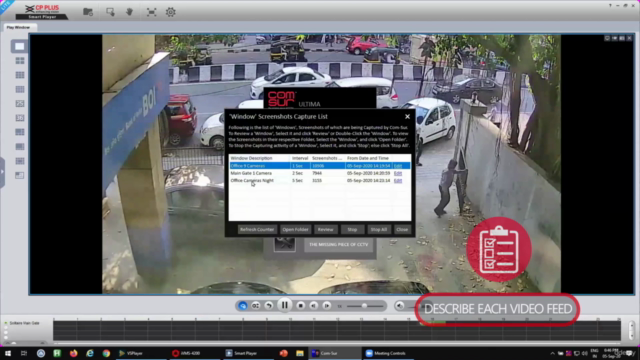Click the From Date and Time column header
This screenshot has height=360, width=640.
pos(368,158)
